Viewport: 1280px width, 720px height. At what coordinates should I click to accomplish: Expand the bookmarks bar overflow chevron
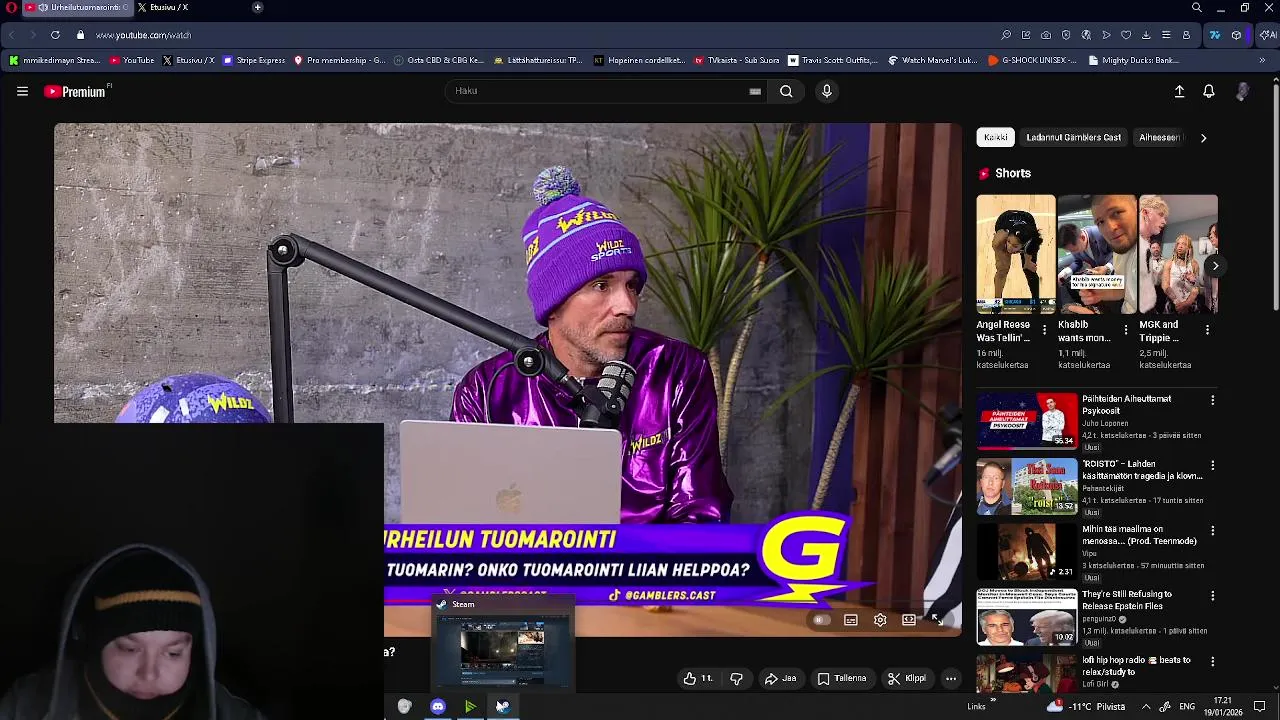tap(1262, 60)
